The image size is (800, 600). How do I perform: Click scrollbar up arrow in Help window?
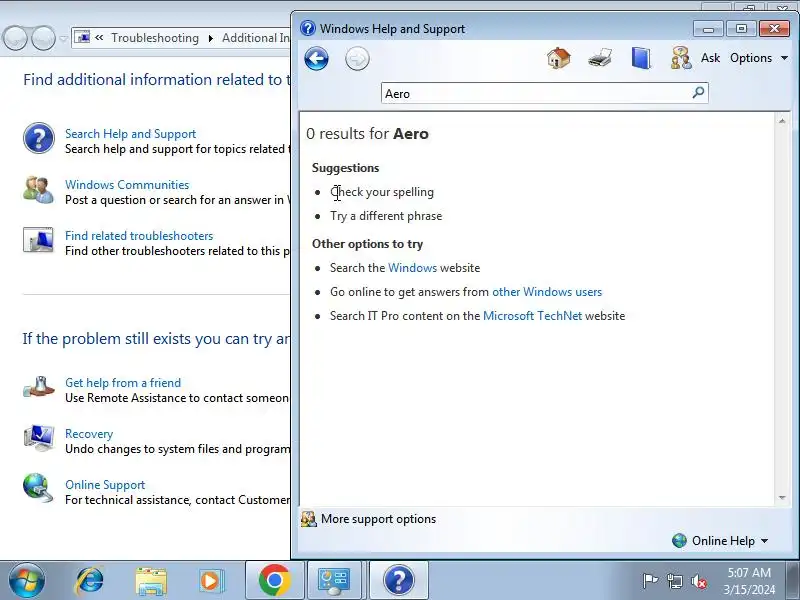(x=782, y=121)
